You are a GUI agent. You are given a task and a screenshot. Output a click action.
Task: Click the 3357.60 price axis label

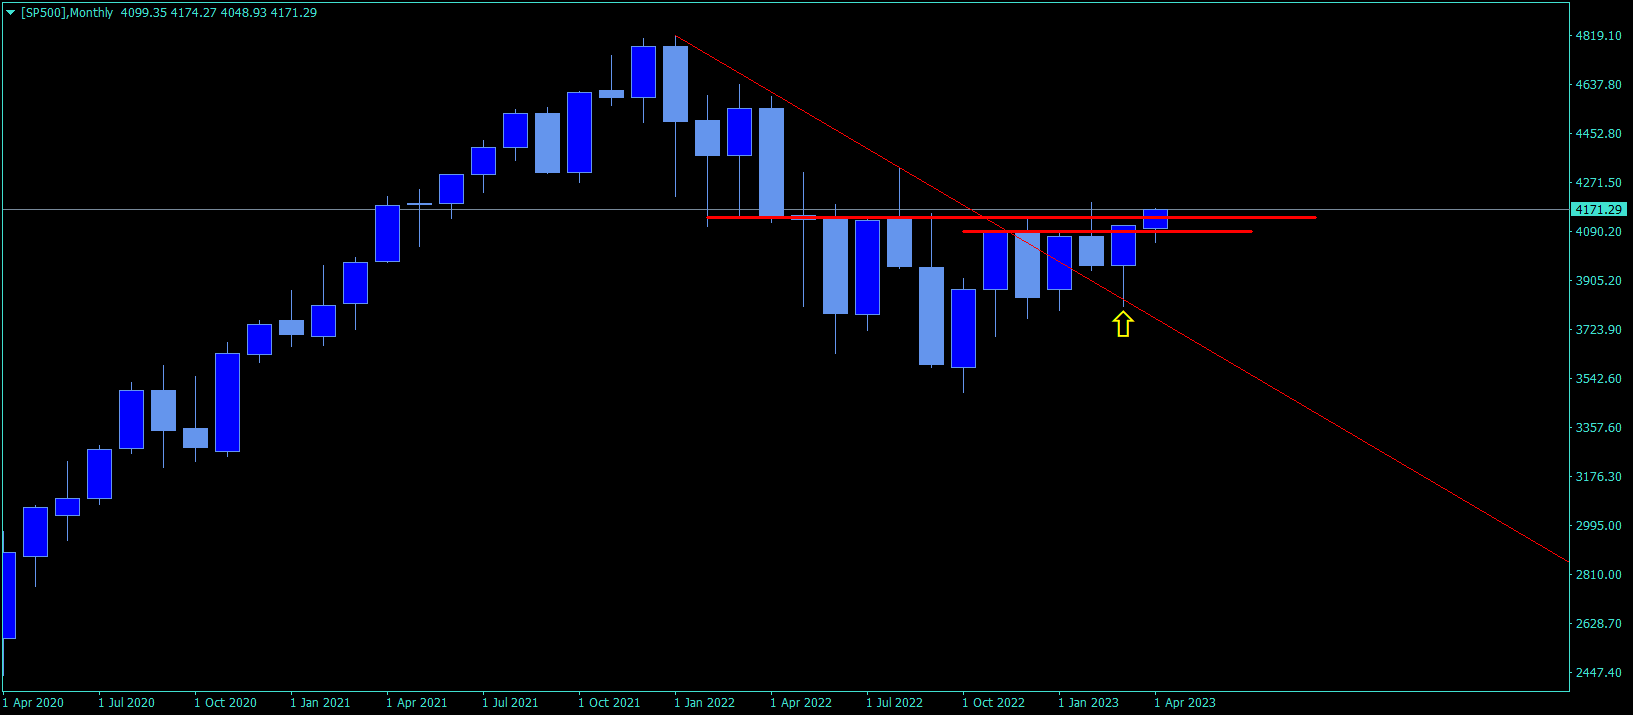[x=1599, y=428]
